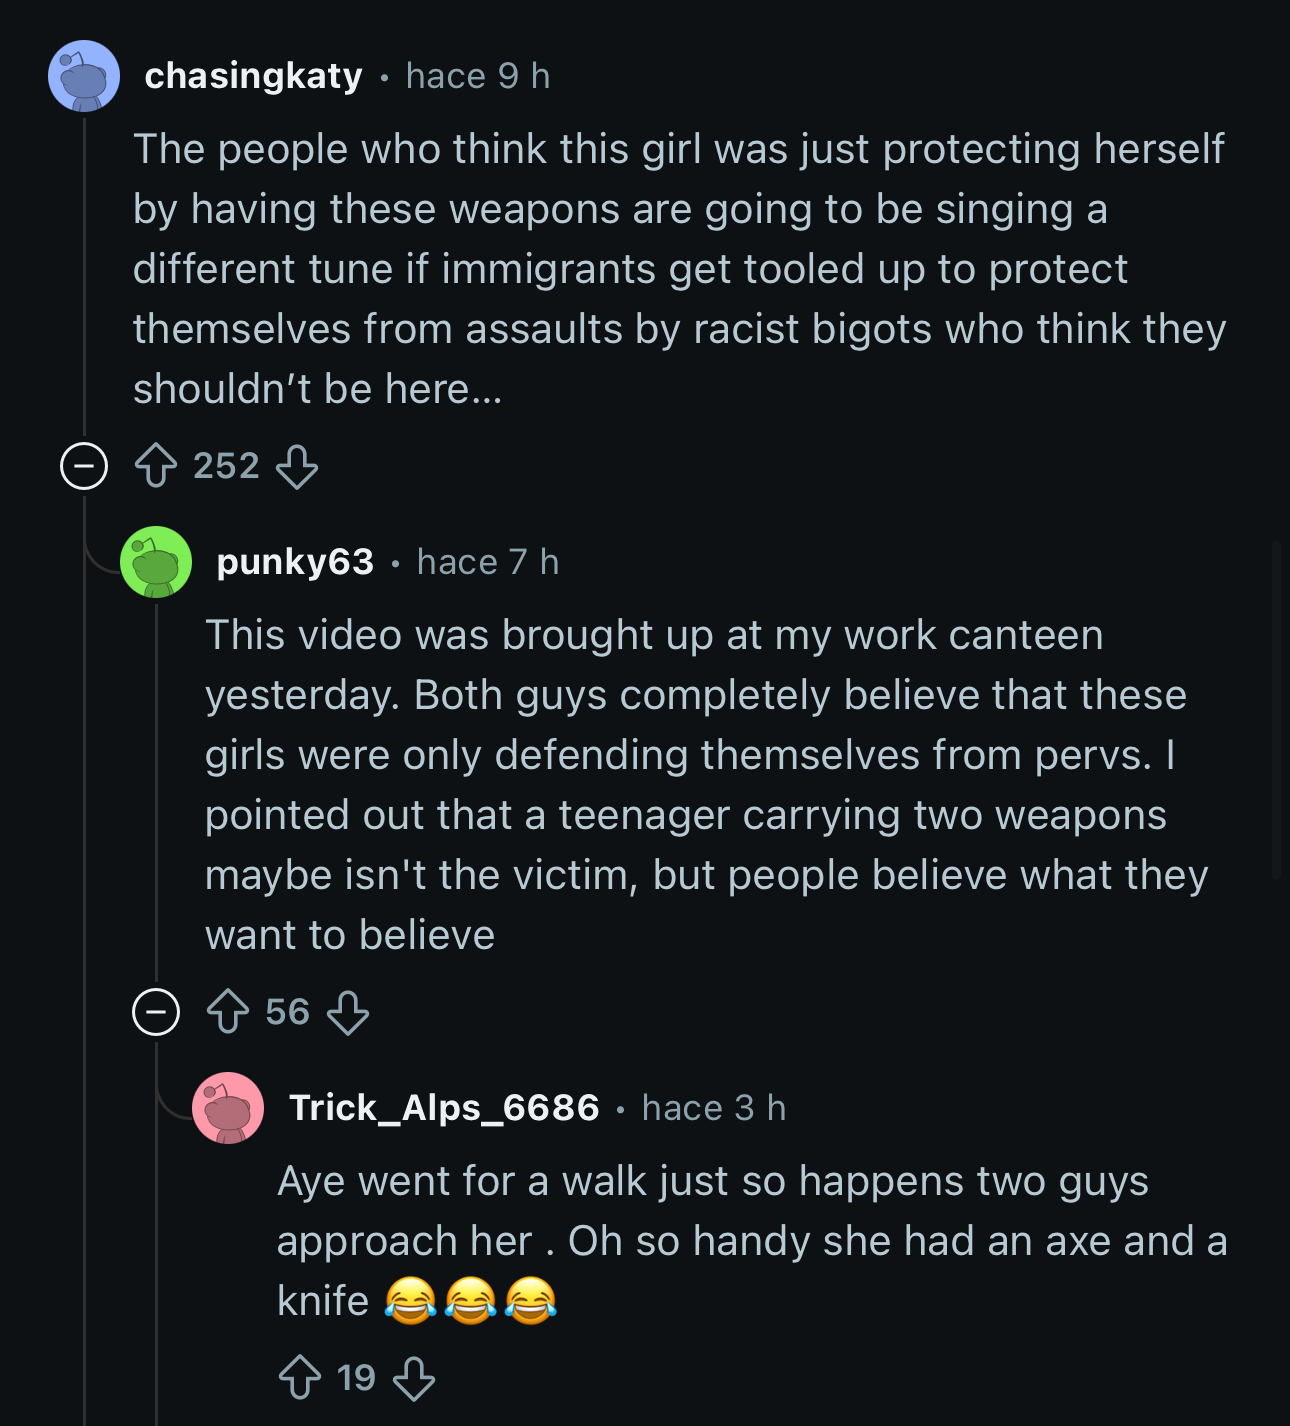Upvote punky63's comment
The width and height of the screenshot is (1290, 1426).
coord(228,1012)
